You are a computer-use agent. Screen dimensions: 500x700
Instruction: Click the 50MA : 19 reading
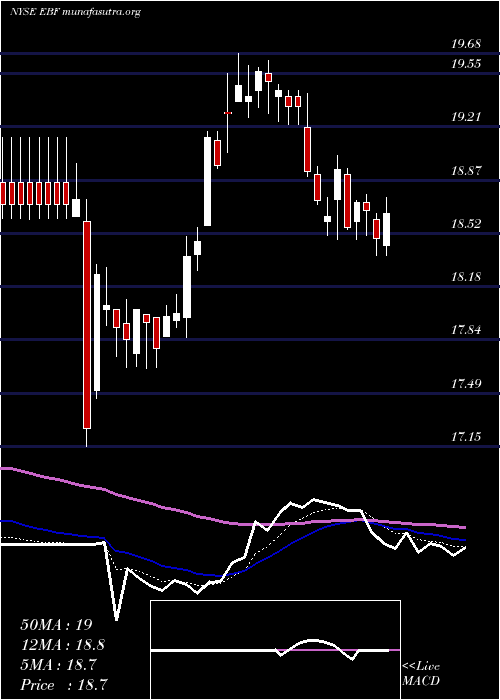[x=56, y=625]
